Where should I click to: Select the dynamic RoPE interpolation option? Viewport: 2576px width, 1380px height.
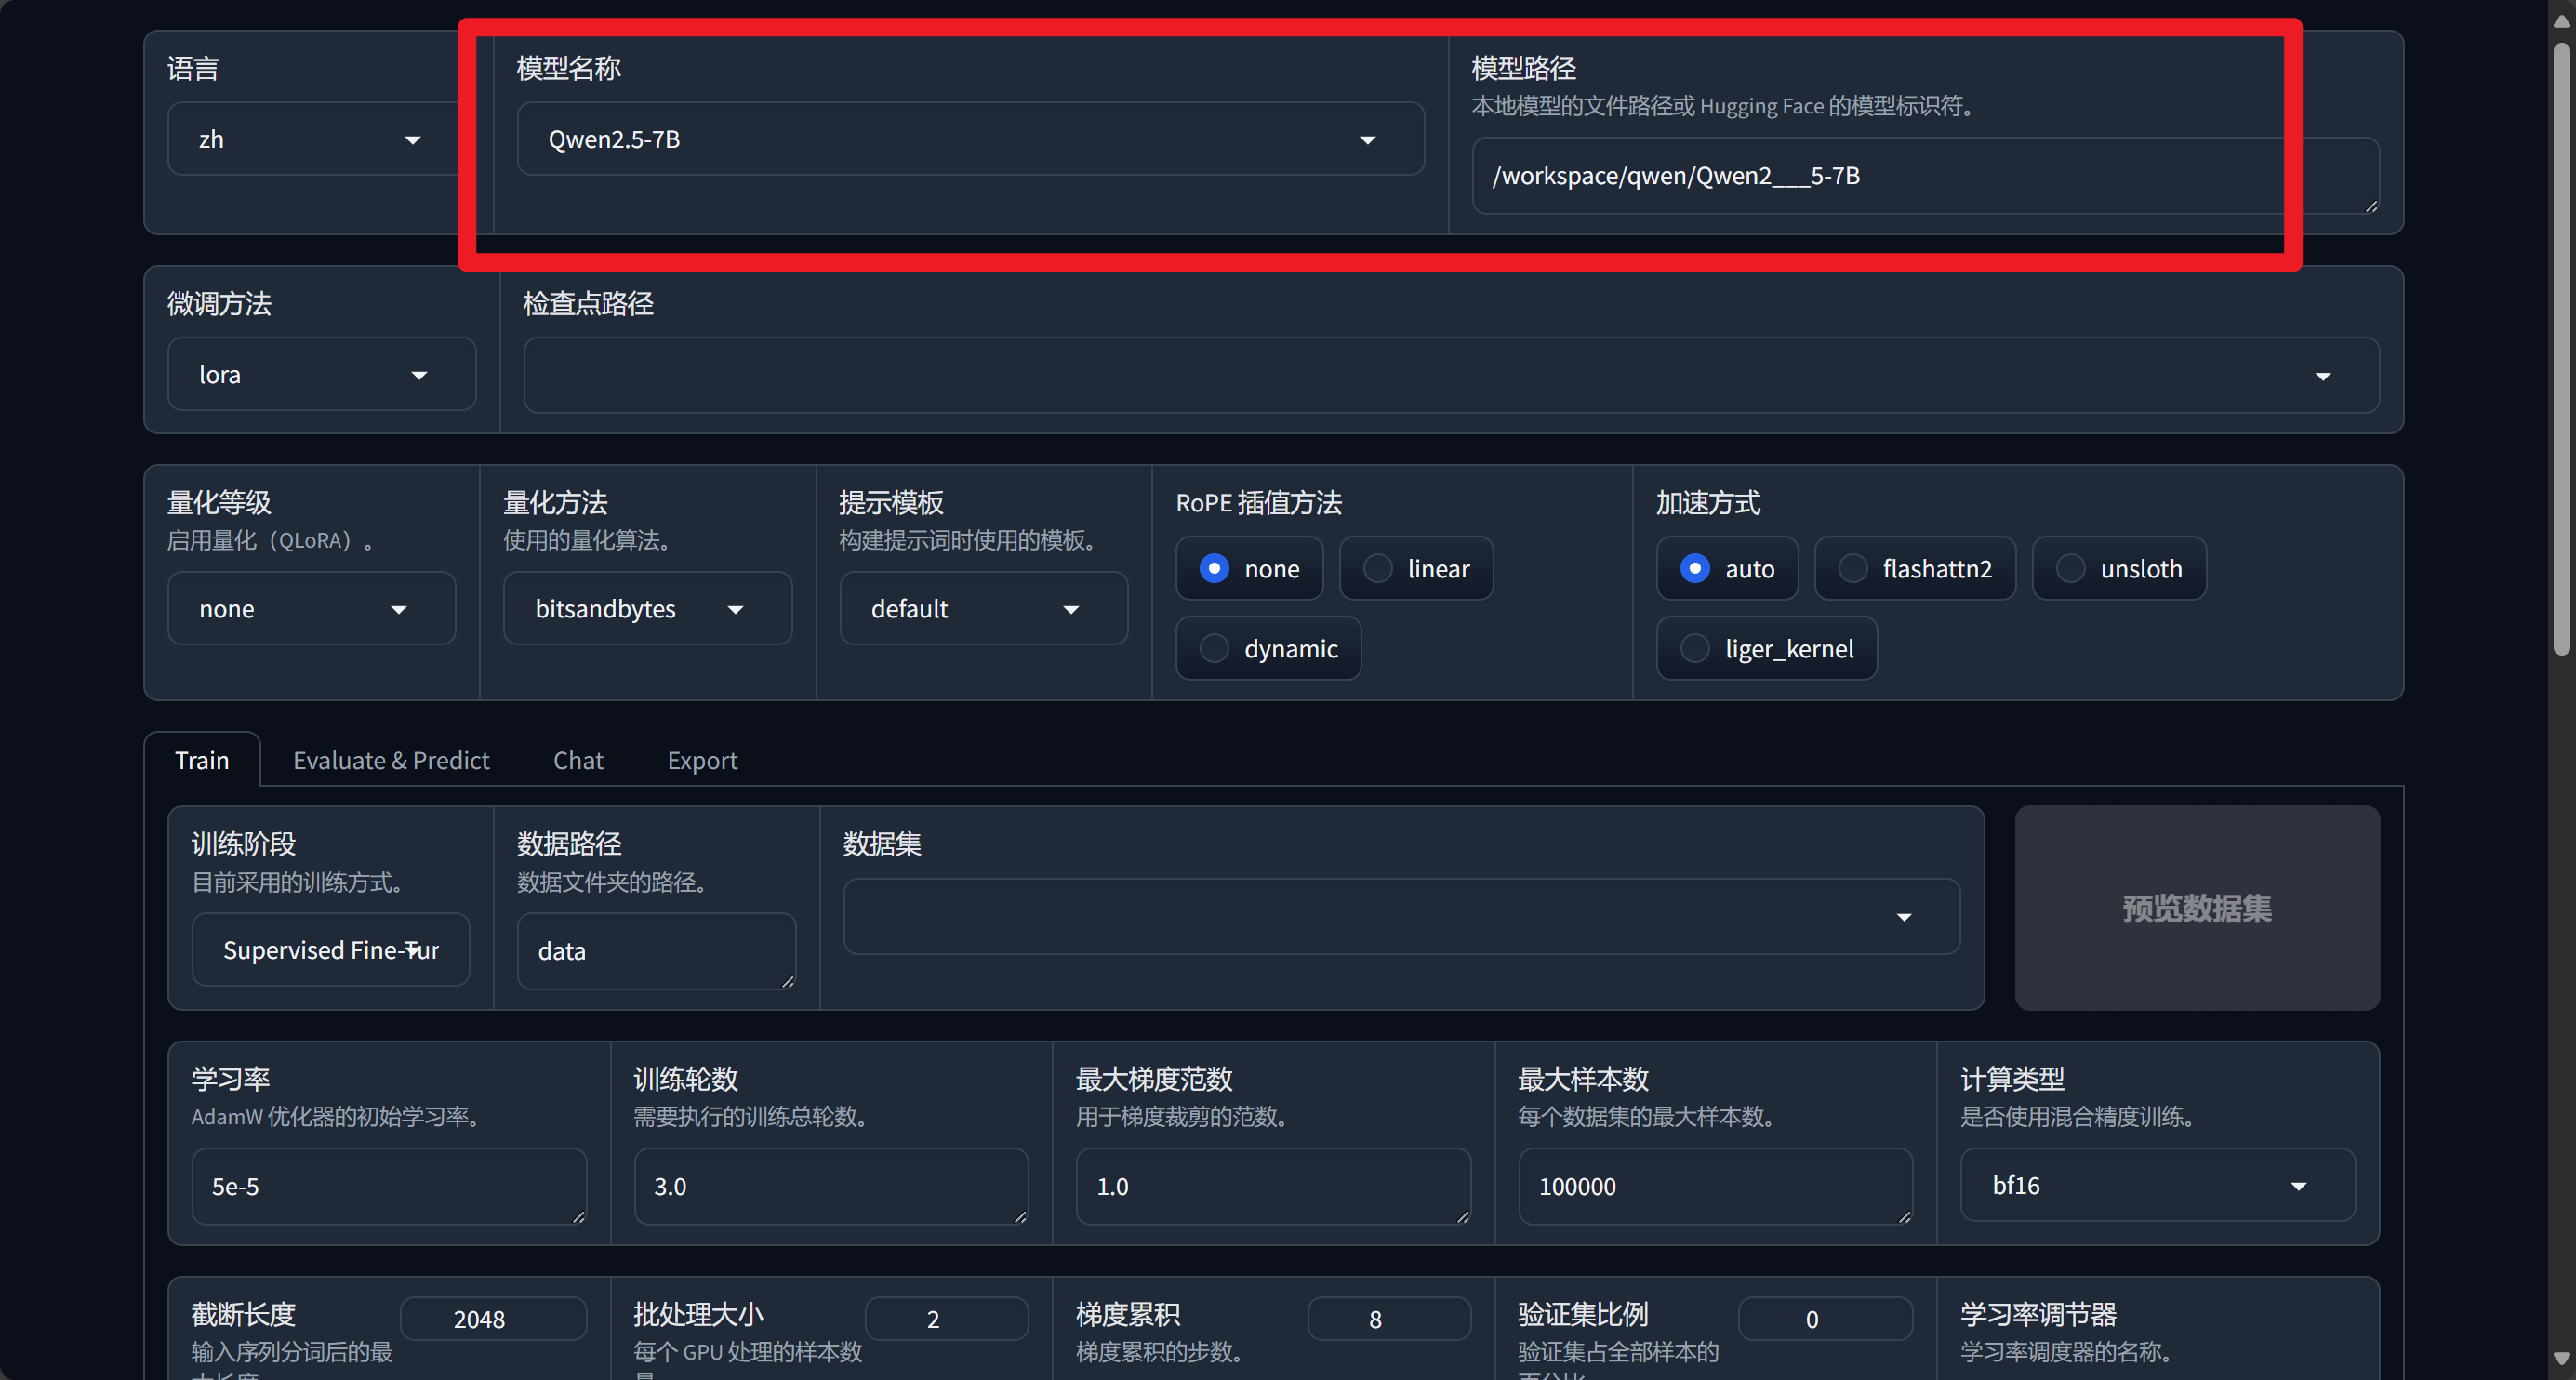click(1214, 648)
